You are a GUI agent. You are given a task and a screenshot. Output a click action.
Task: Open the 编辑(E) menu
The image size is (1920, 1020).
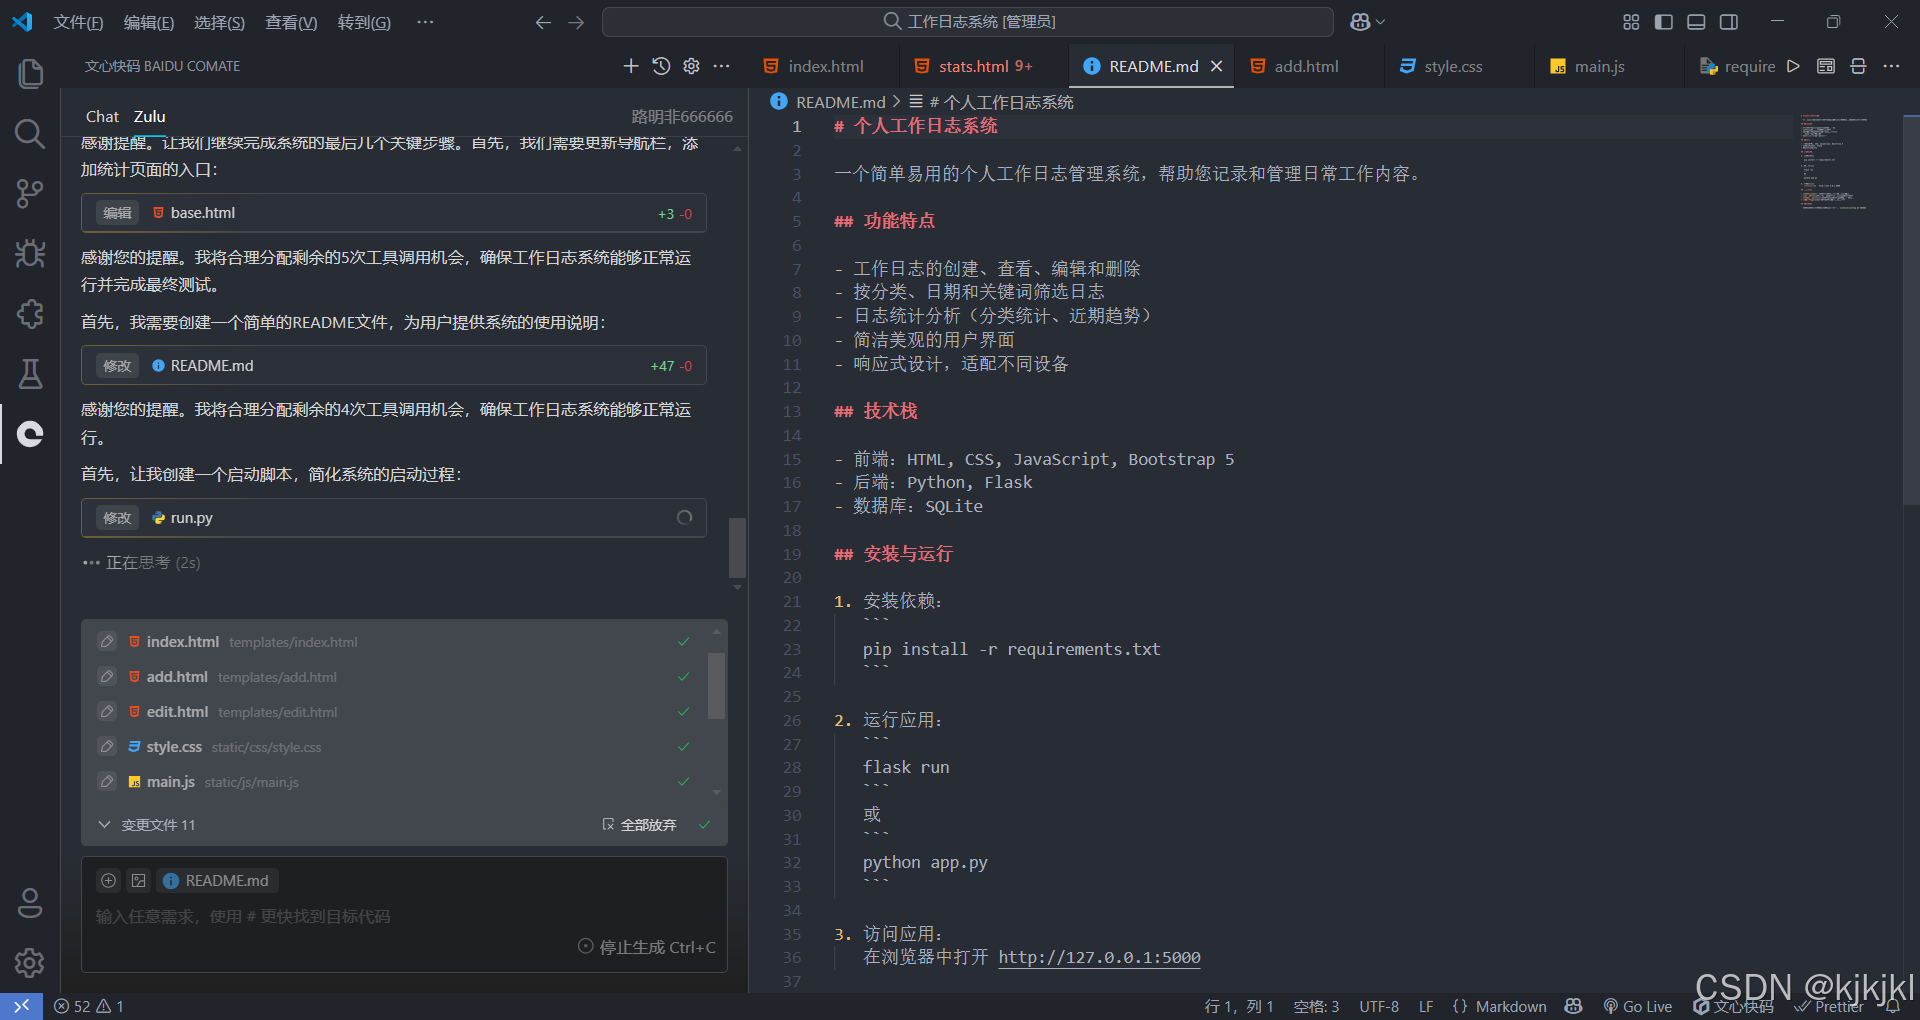149,22
